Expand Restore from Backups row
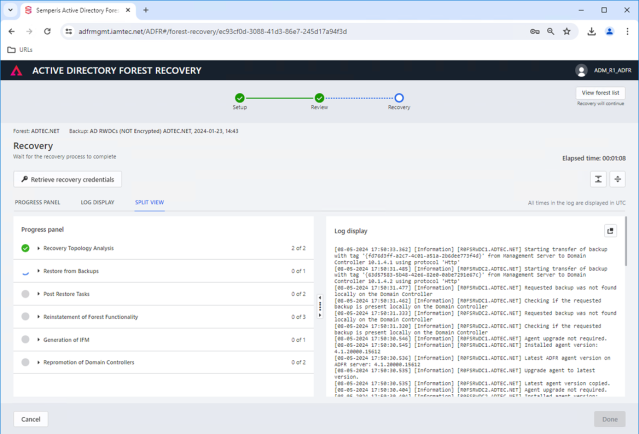639x434 pixels. (38, 271)
